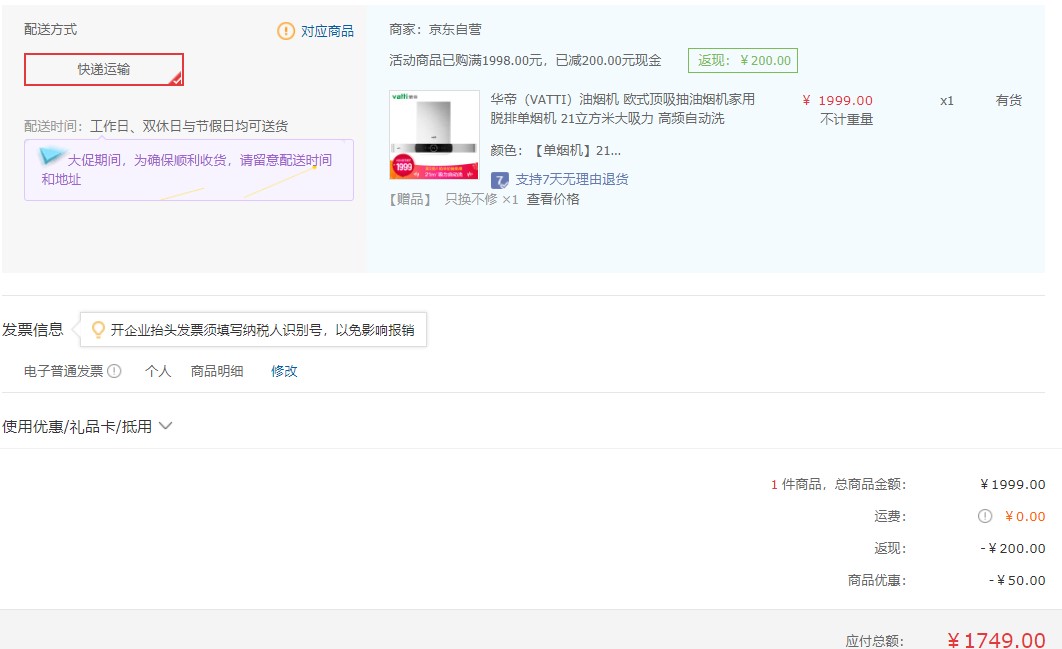Select the 快递运输 delivery option
1062x649 pixels.
(104, 69)
